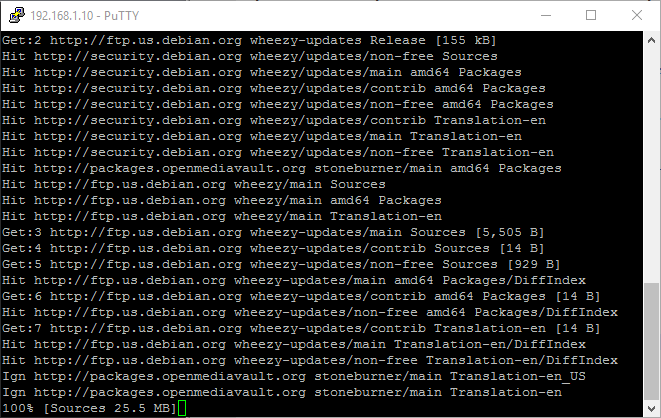Click the 'wheezy/main amd64 Packages' line
Image resolution: width=661 pixels, height=418 pixels.
coord(222,201)
